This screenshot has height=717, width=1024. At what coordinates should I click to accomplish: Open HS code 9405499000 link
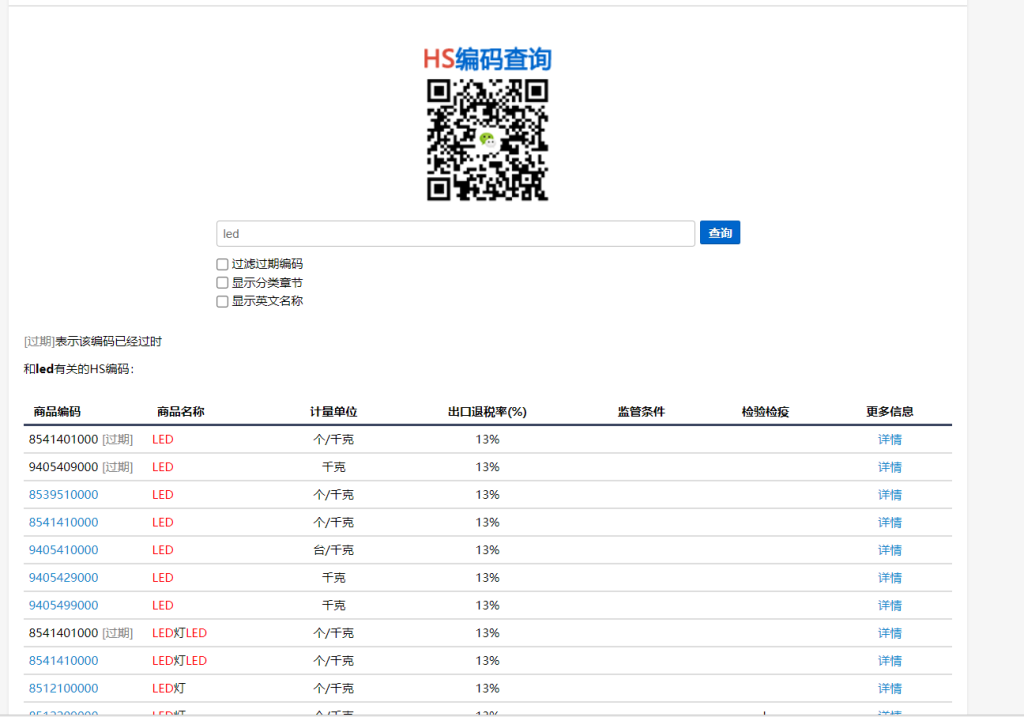tap(63, 605)
